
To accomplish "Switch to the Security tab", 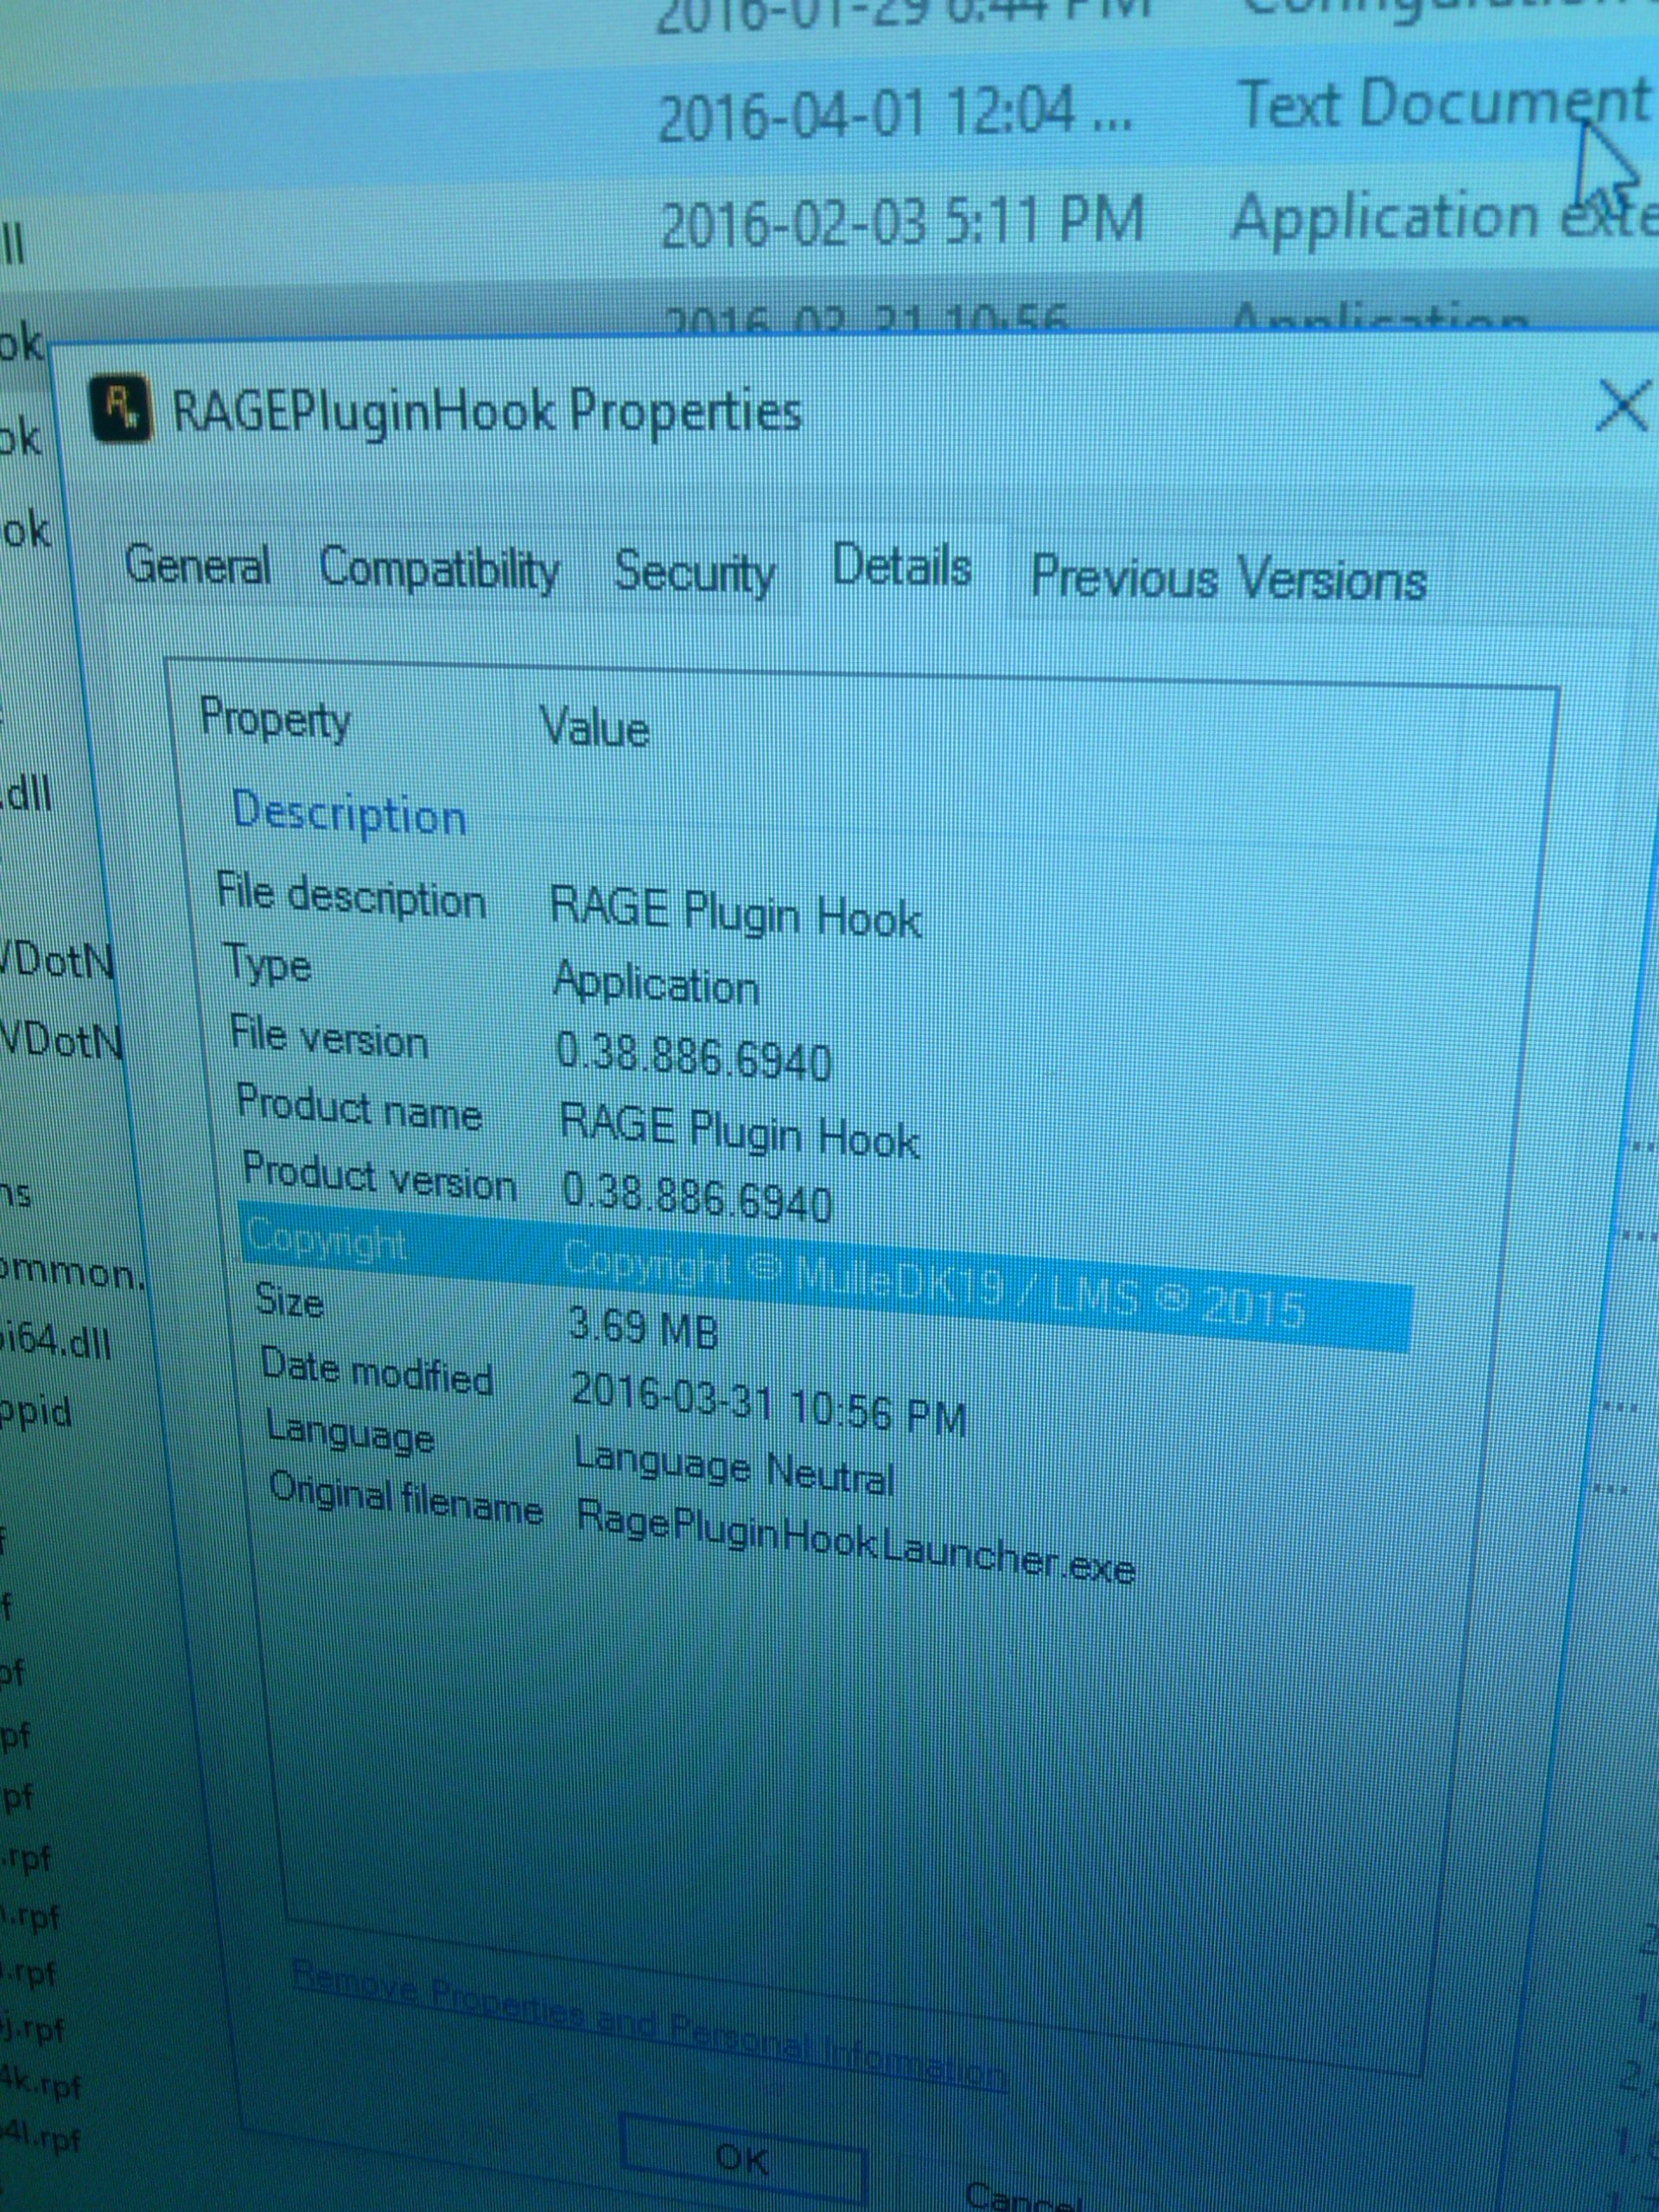I will 694,573.
